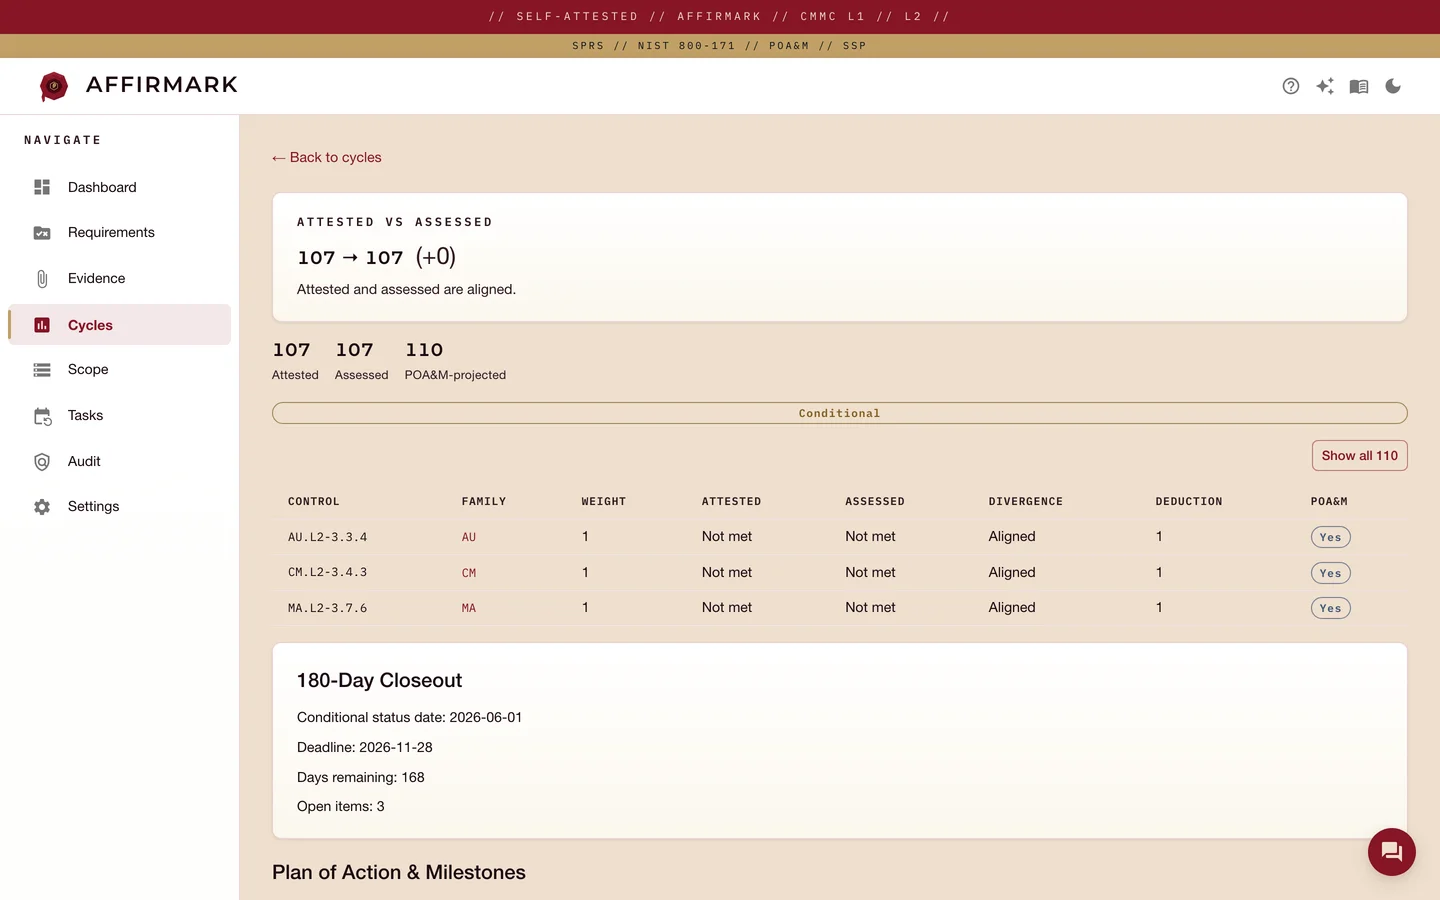Click the Affirmark wax seal logo
The image size is (1440, 900).
[x=54, y=86]
